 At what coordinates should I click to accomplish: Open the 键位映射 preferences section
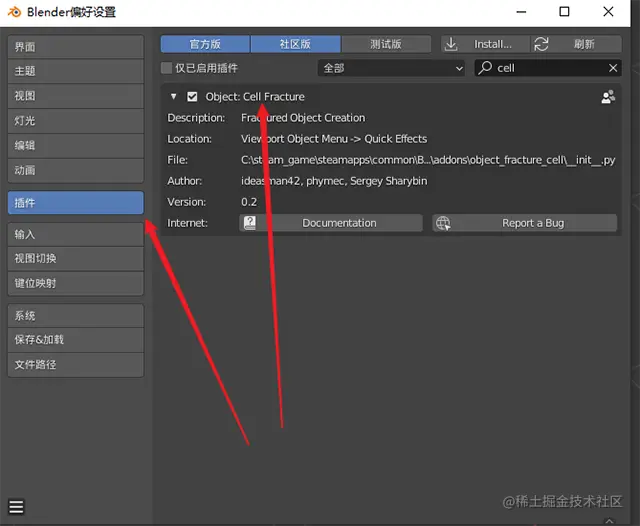point(76,284)
